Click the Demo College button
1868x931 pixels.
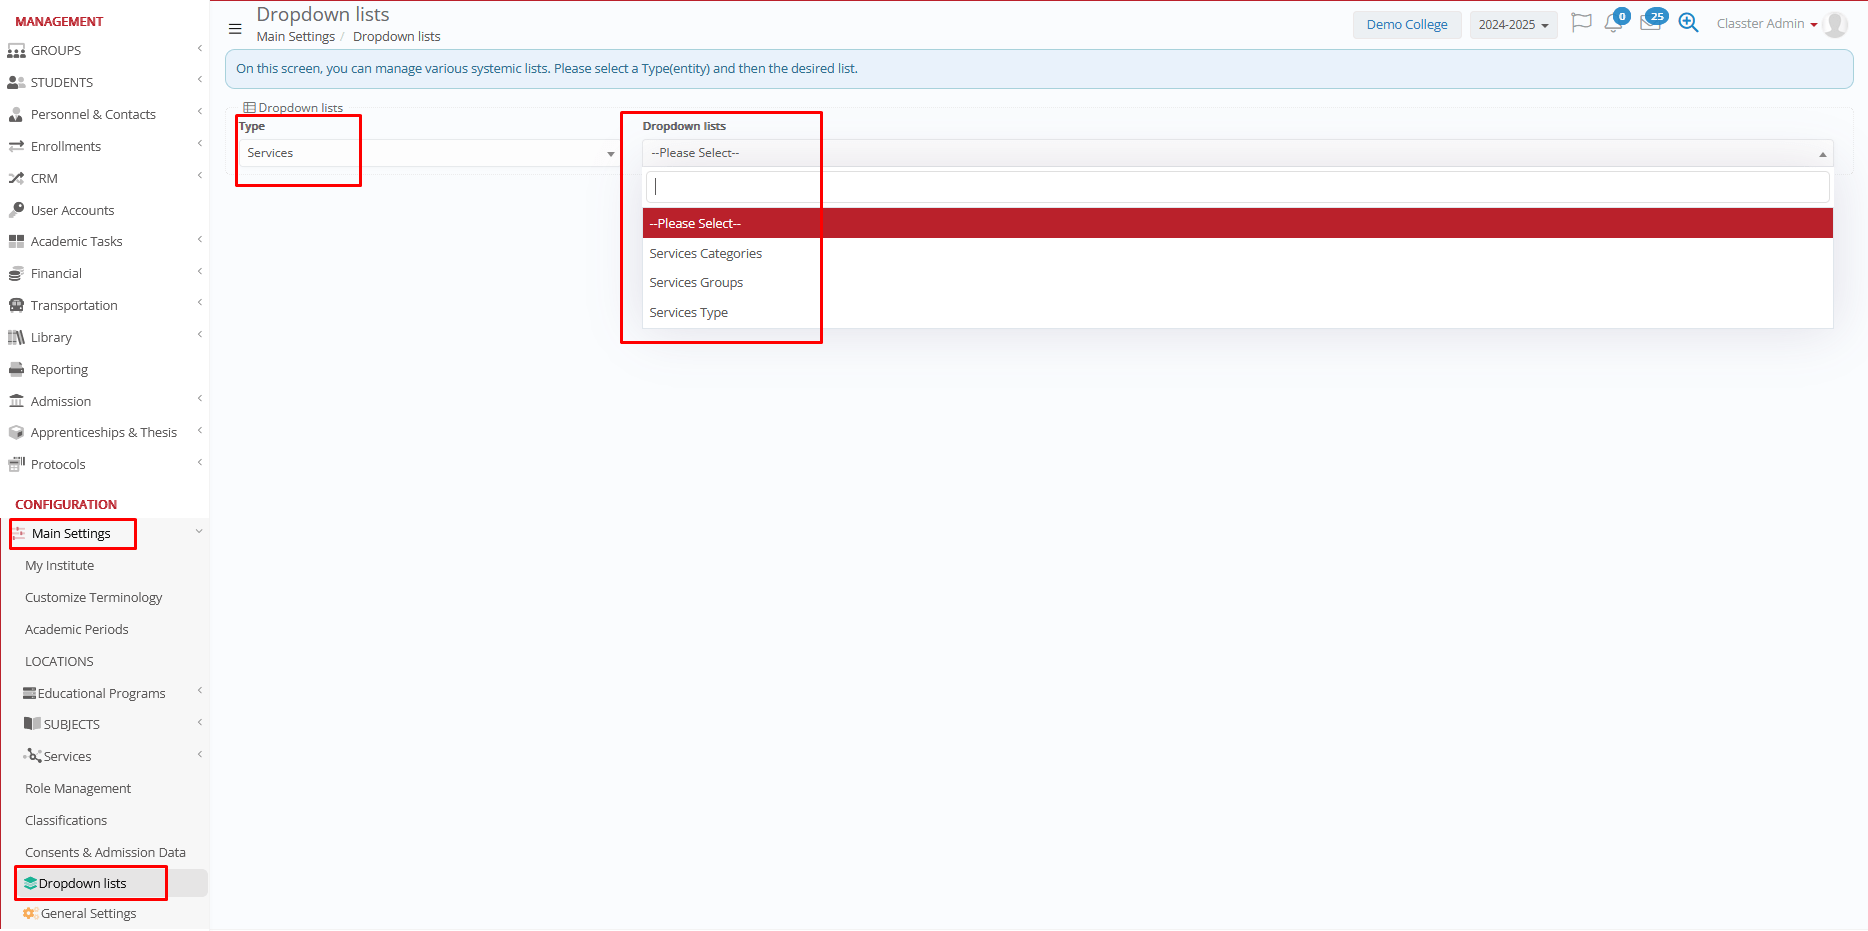tap(1407, 25)
